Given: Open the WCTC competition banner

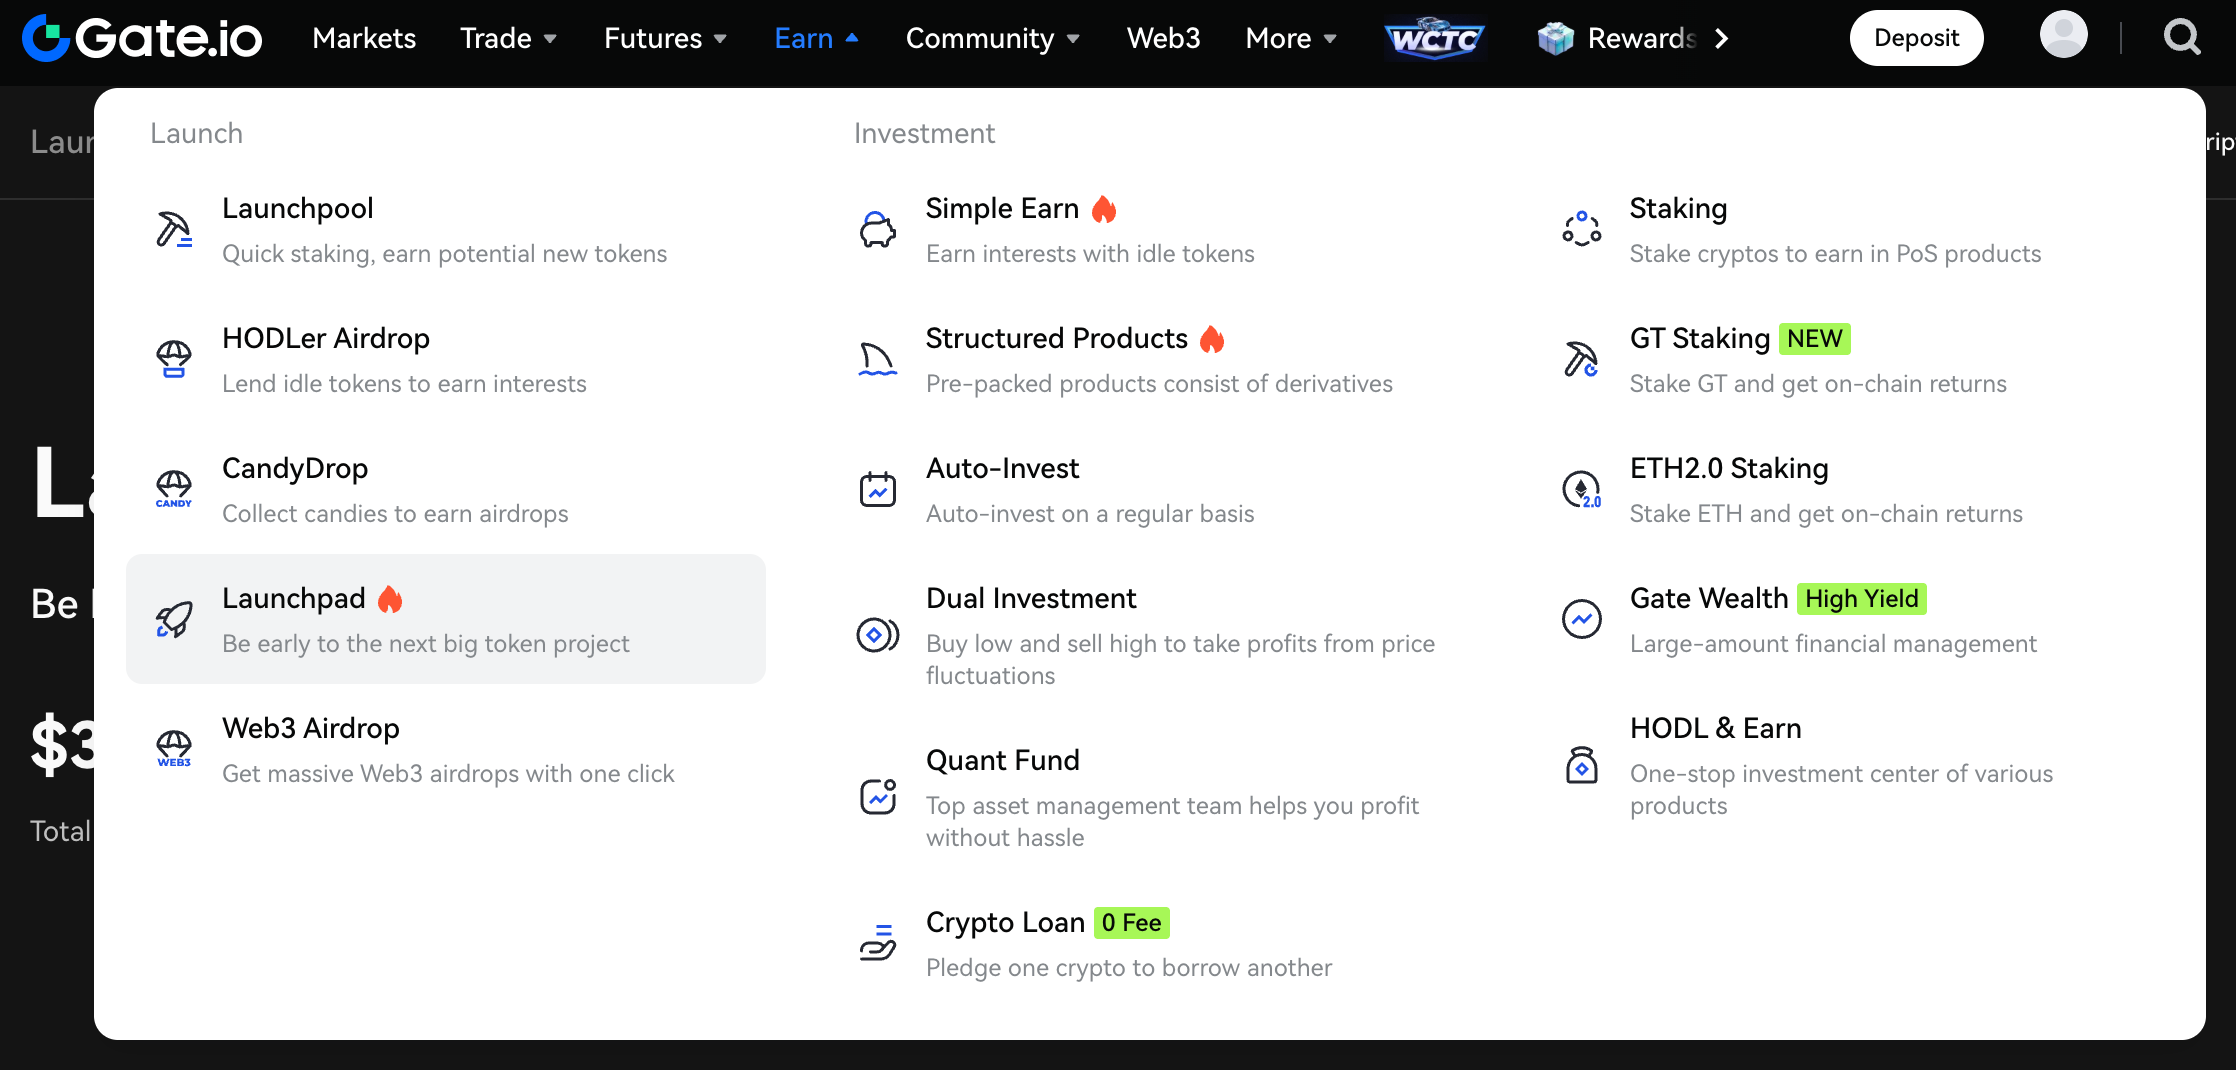Looking at the screenshot, I should pyautogui.click(x=1435, y=38).
